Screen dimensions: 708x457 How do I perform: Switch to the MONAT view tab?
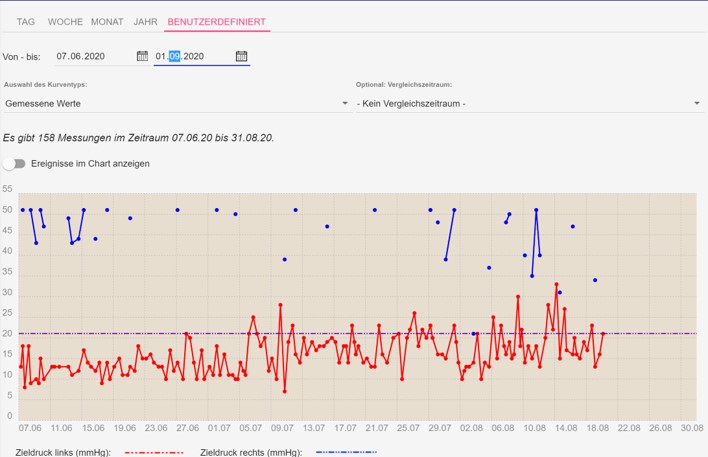[x=107, y=21]
